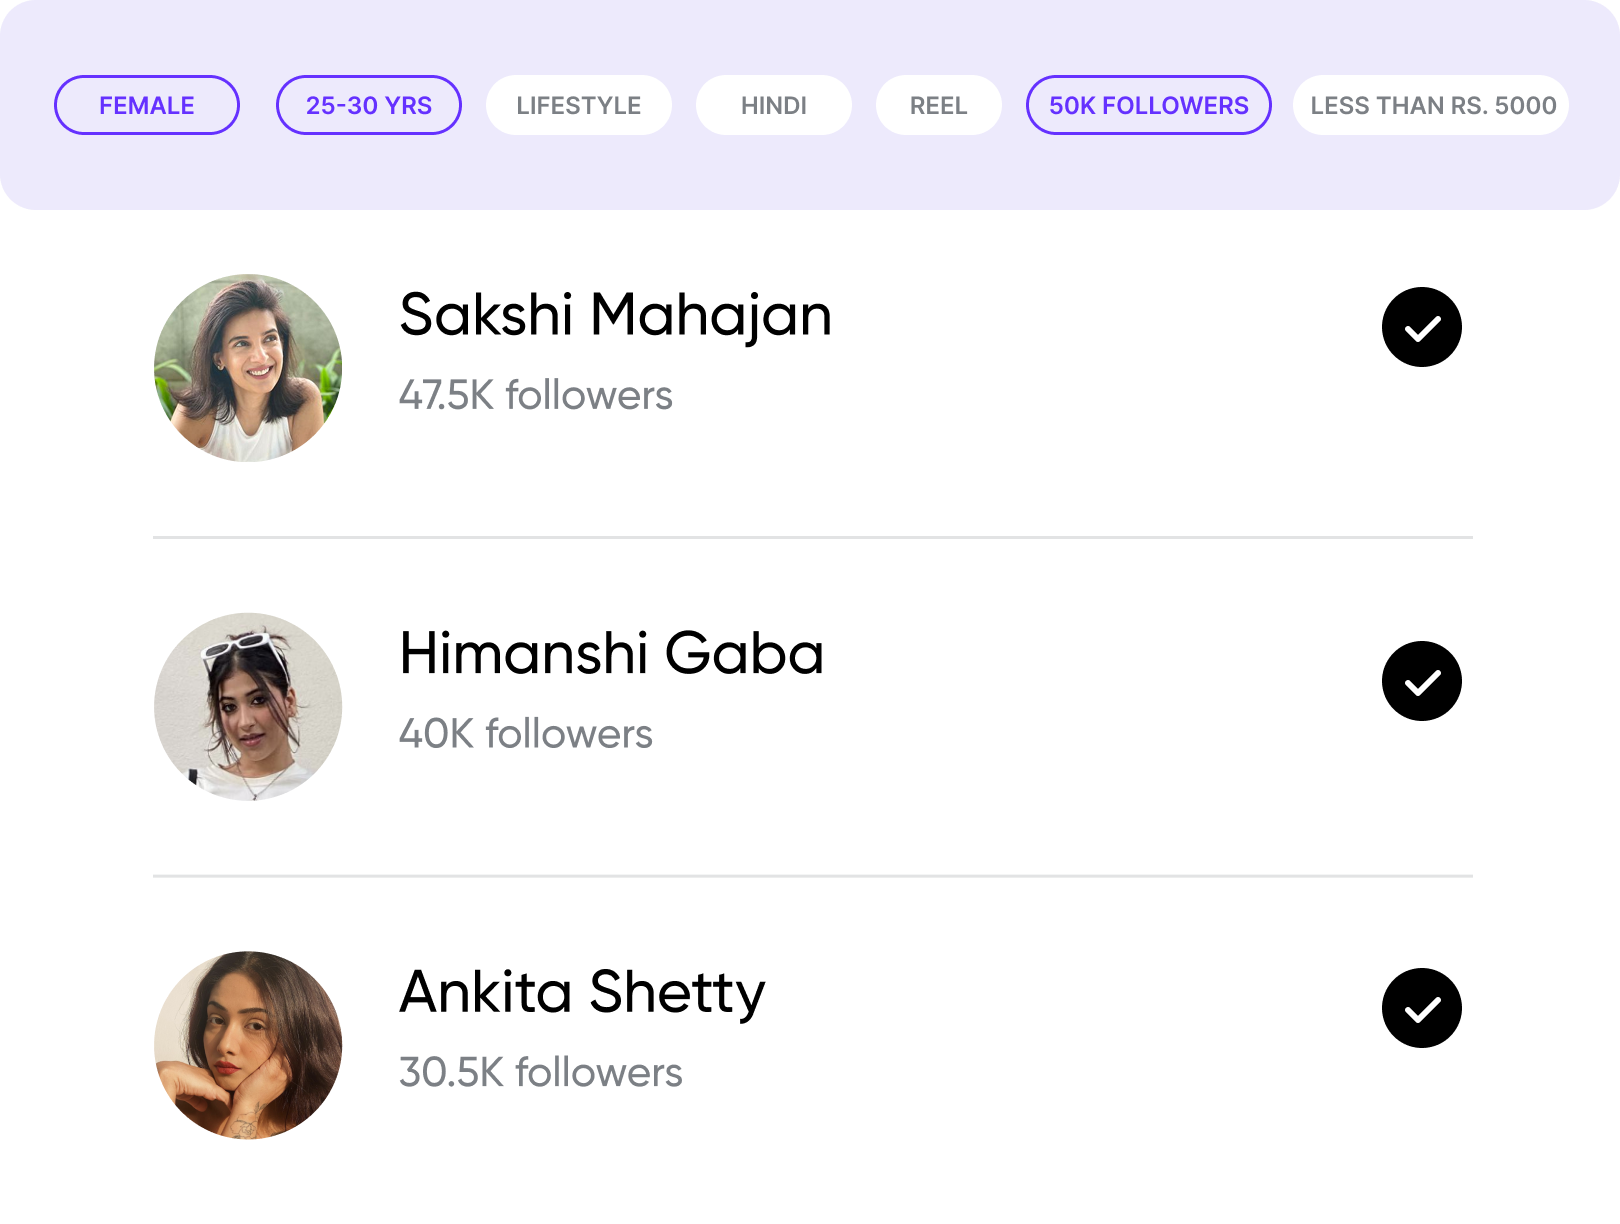1620x1224 pixels.
Task: Click the 47.5K followers count
Action: pyautogui.click(x=535, y=395)
